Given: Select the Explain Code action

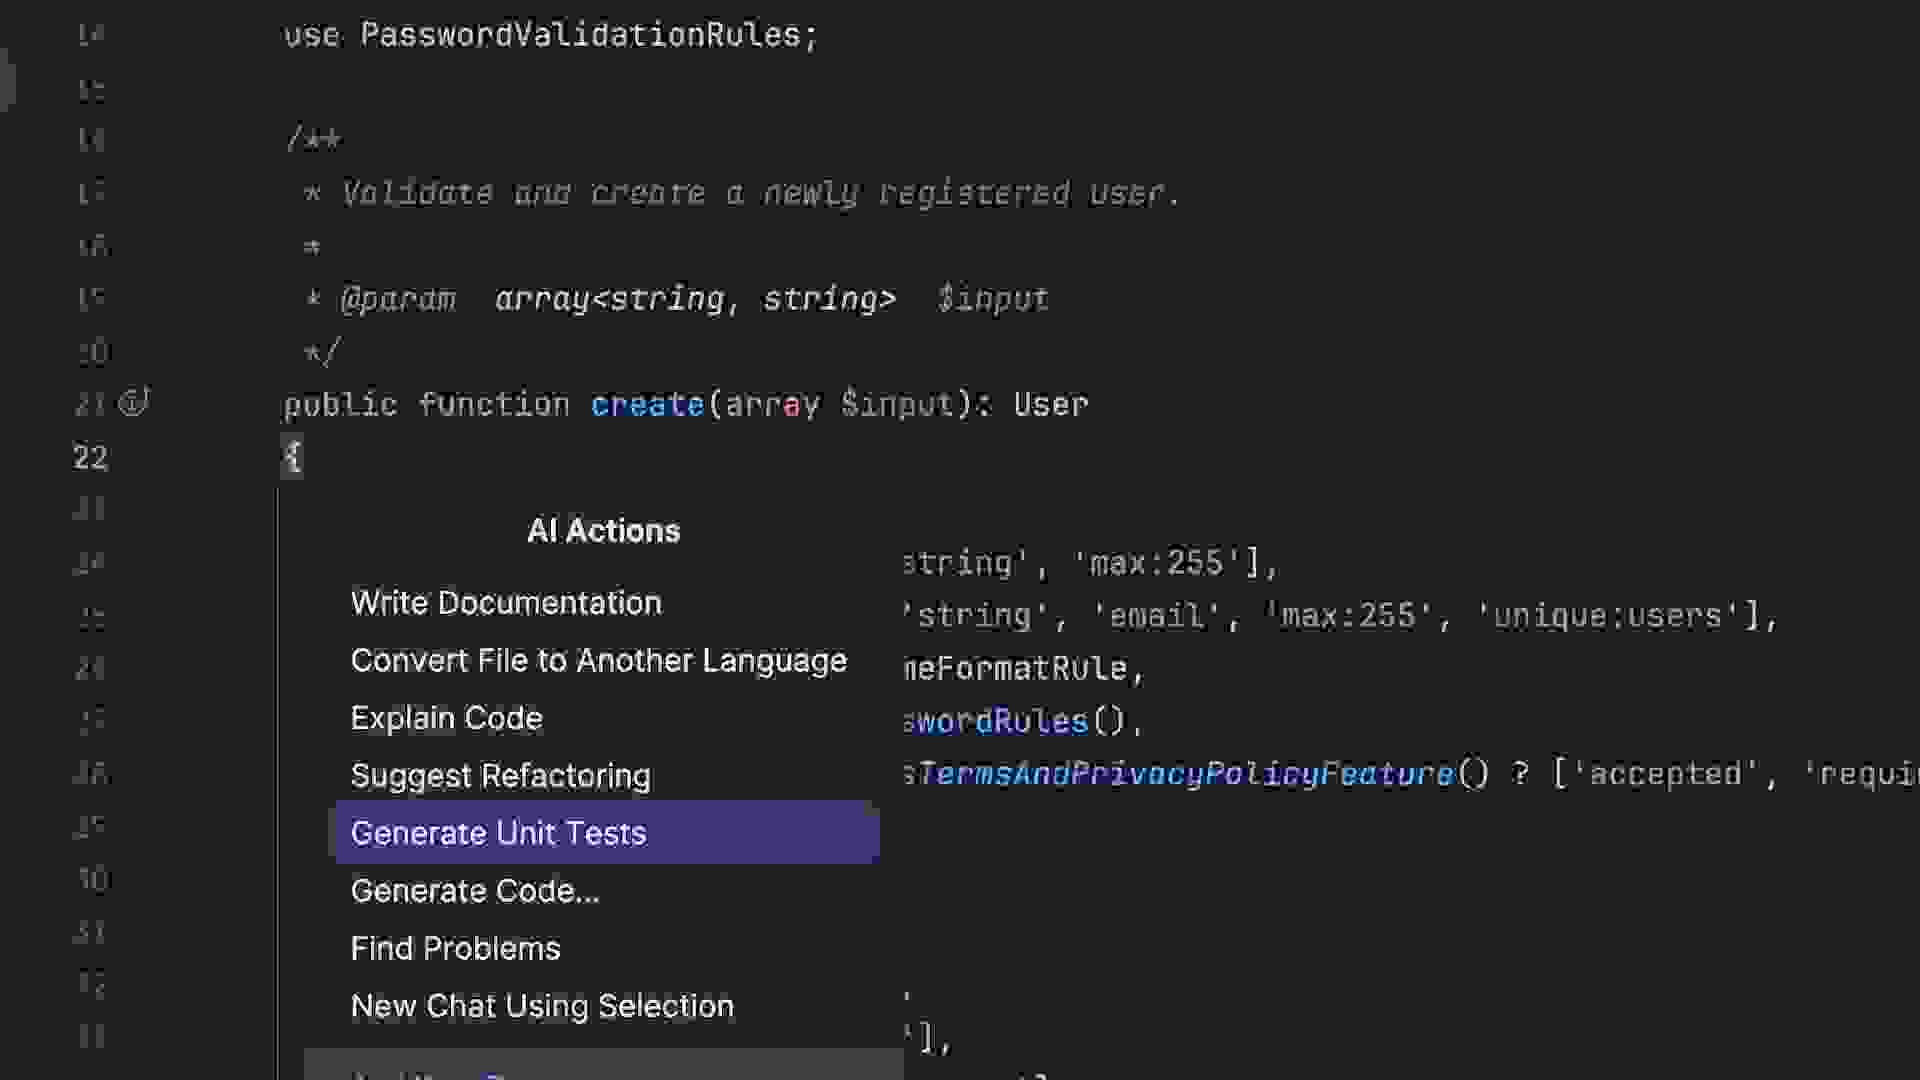Looking at the screenshot, I should click(446, 718).
